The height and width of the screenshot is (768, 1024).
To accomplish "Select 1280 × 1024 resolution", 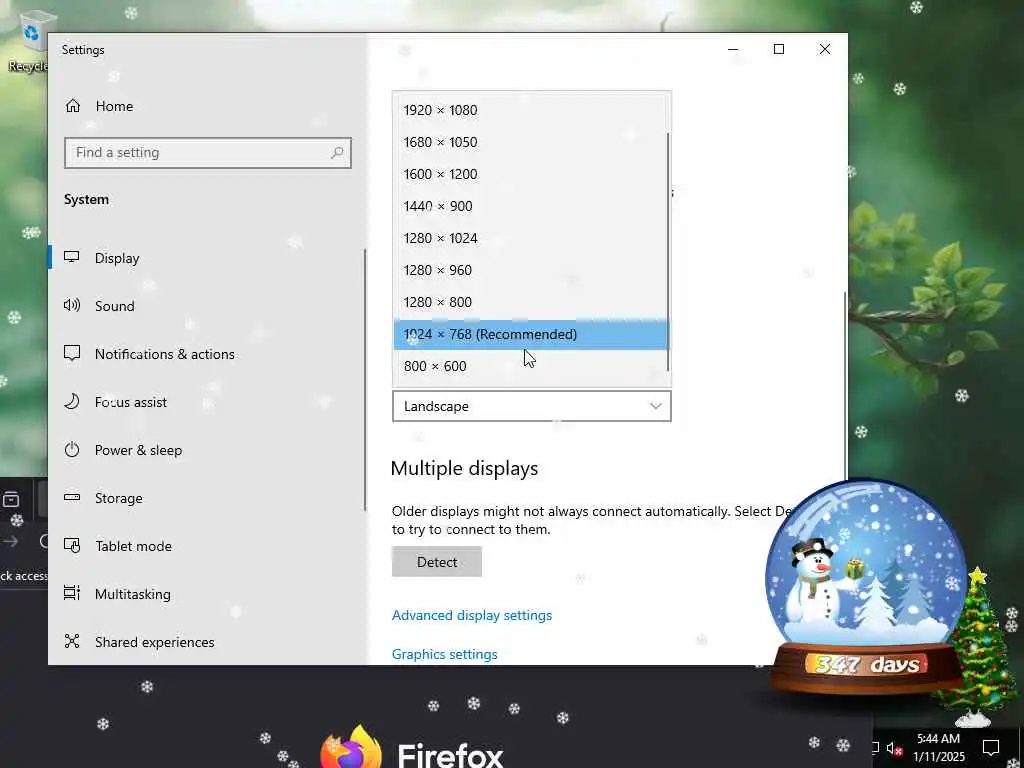I will (530, 238).
